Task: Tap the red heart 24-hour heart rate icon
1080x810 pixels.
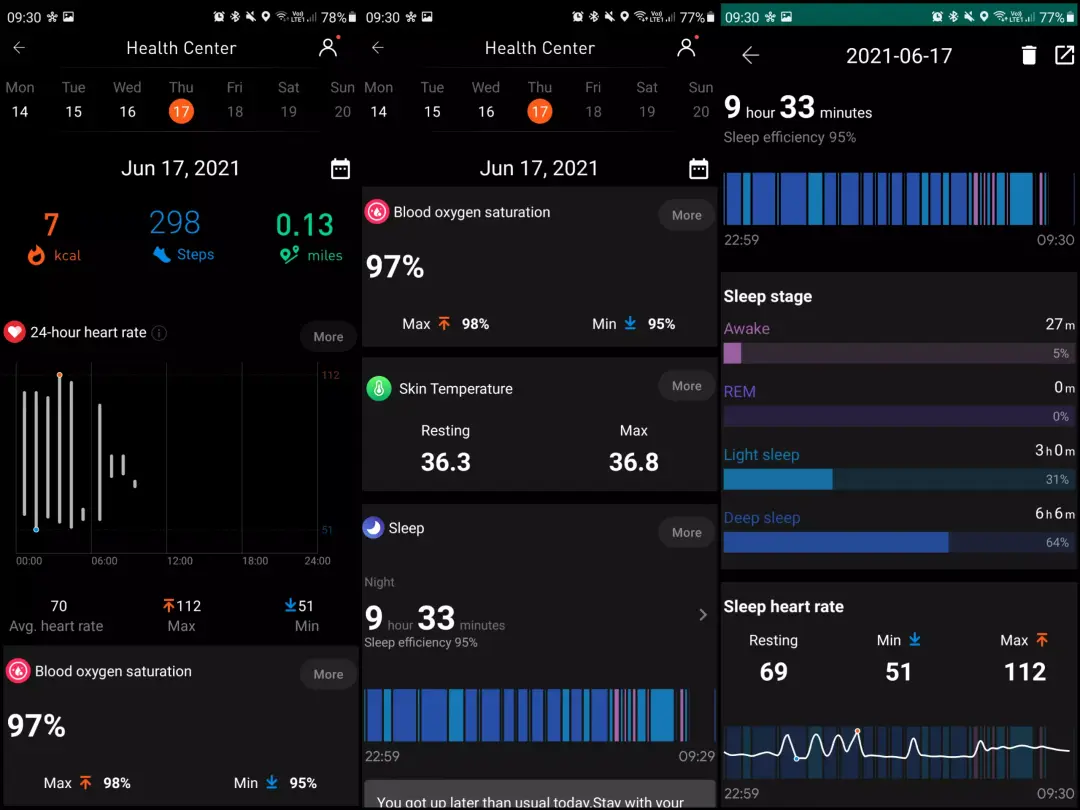Action: pyautogui.click(x=14, y=333)
